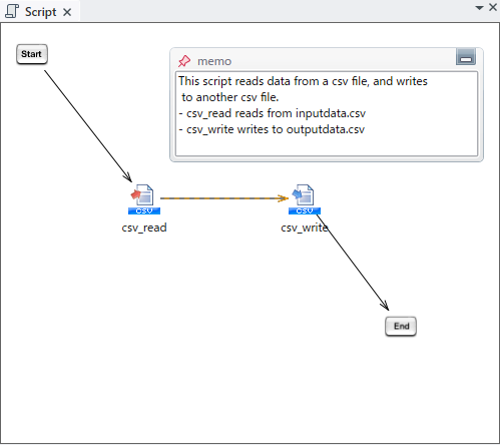Open the tab list dropdown arrow
This screenshot has height=445, width=500.
479,8
